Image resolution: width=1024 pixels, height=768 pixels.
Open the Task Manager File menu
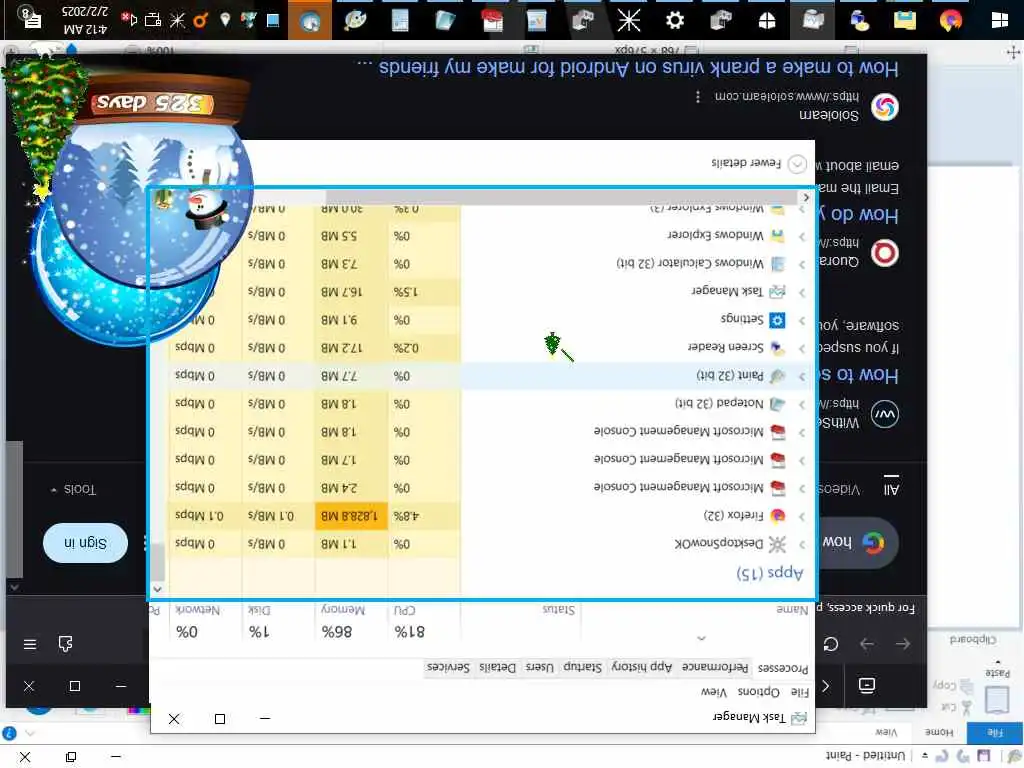(x=799, y=692)
